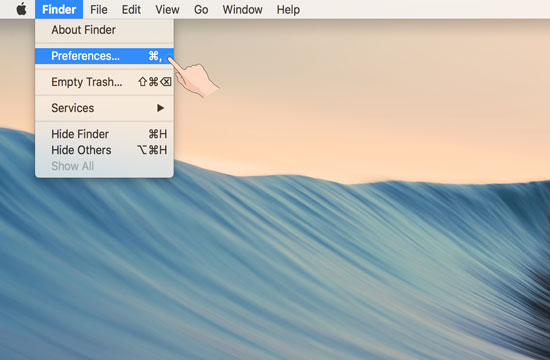This screenshot has height=360, width=550.
Task: Open the Help menu
Action: 288,9
